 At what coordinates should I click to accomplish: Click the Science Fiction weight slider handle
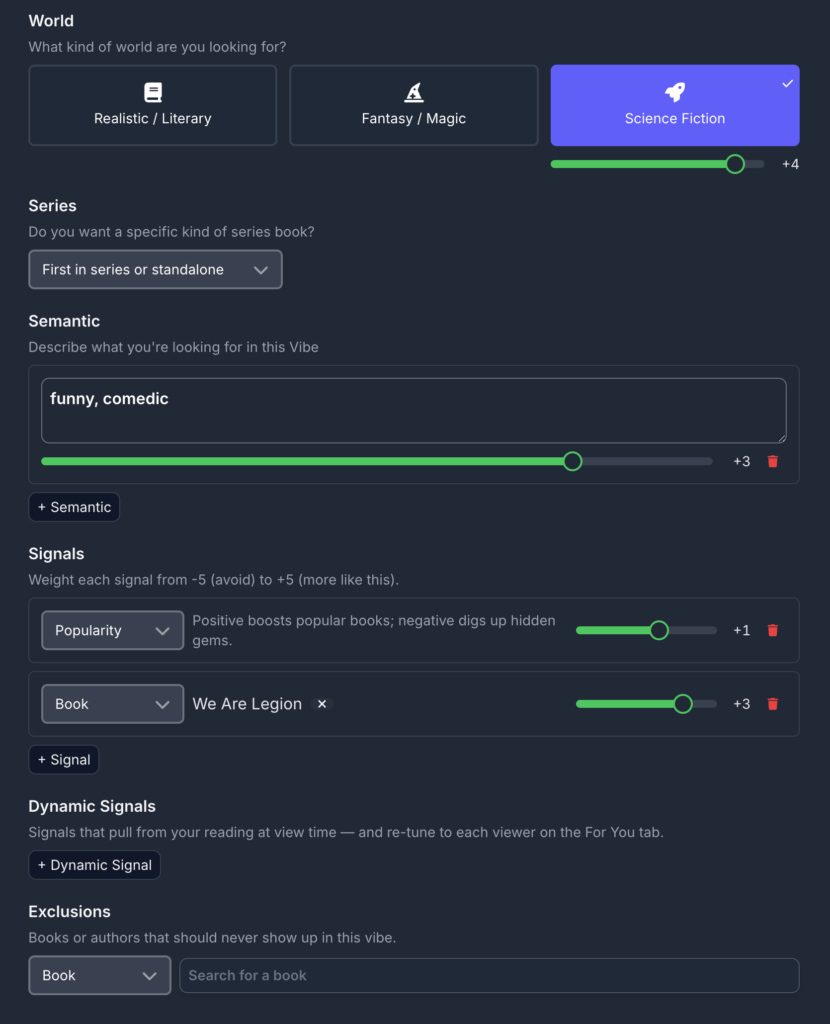735,164
